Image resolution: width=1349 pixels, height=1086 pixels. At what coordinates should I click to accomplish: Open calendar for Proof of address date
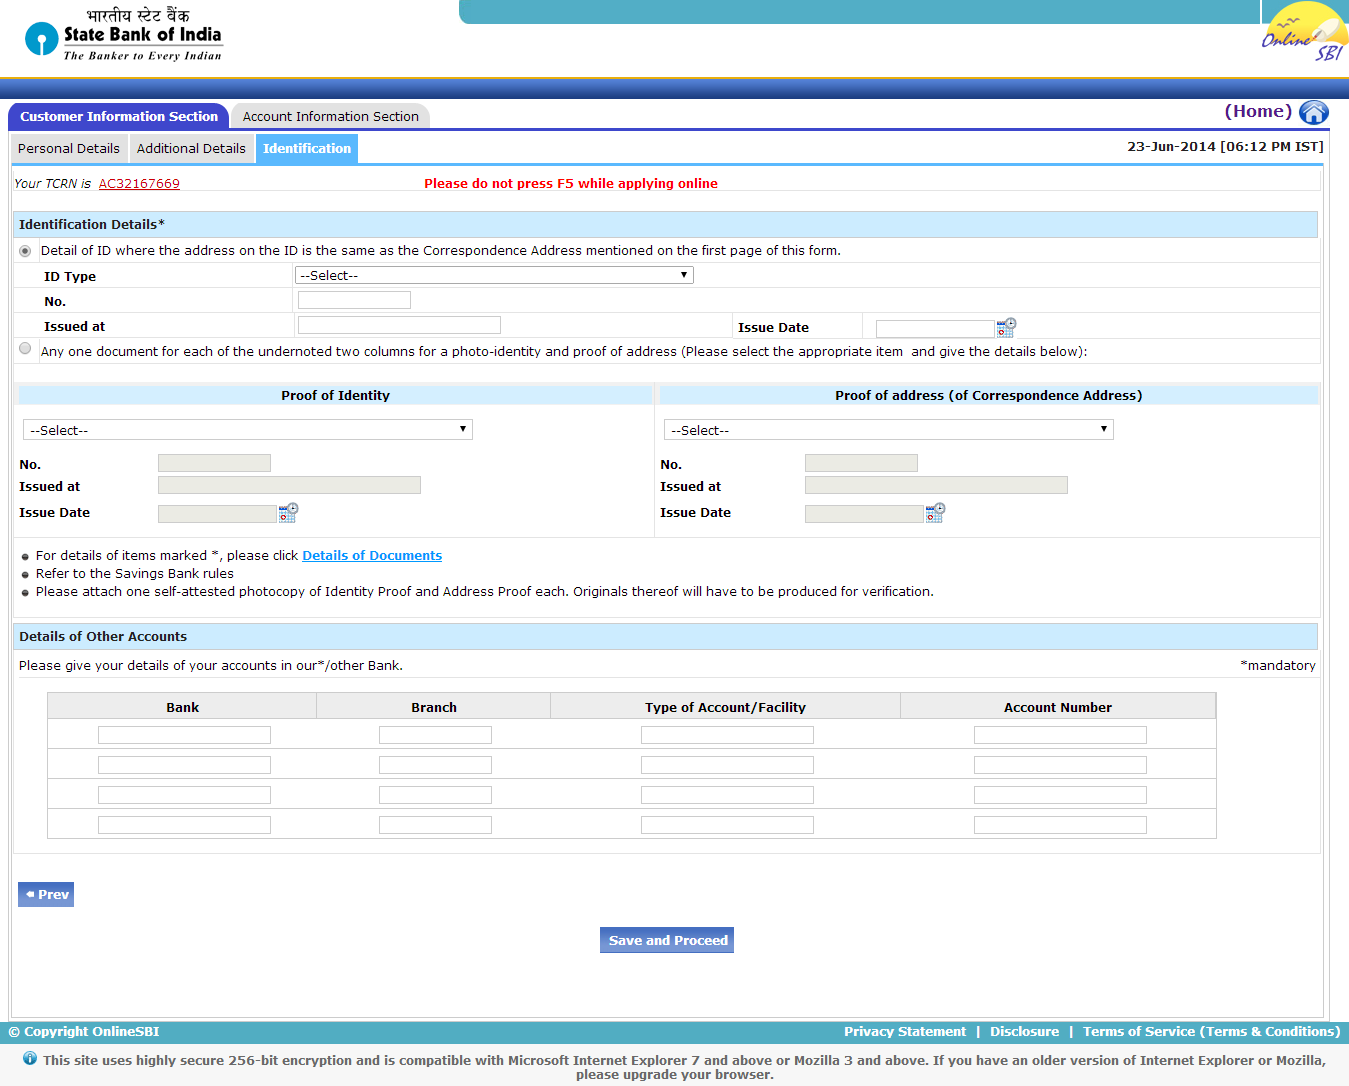tap(935, 512)
